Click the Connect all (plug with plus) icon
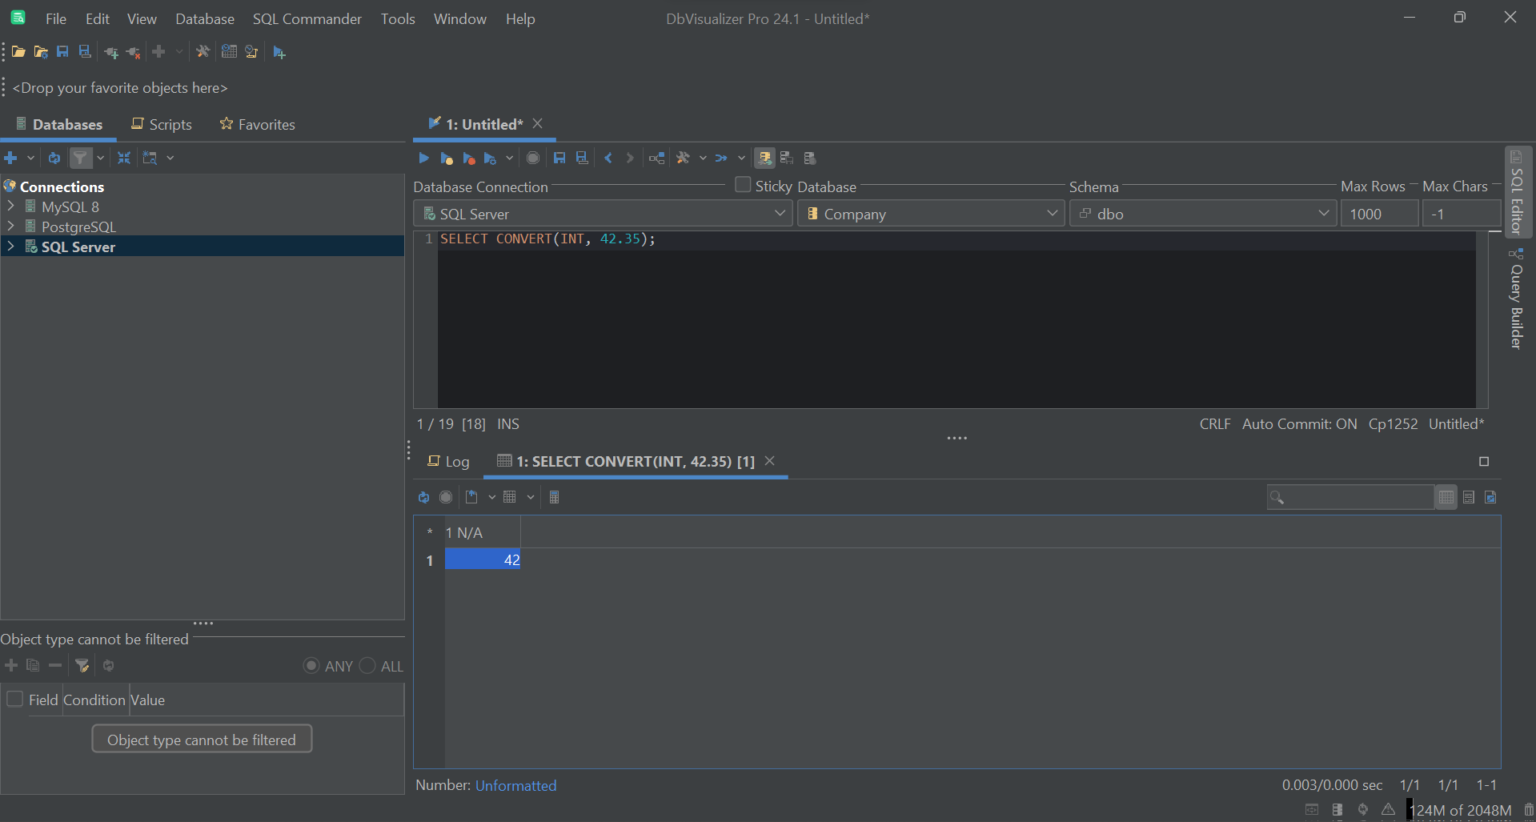 coord(111,52)
